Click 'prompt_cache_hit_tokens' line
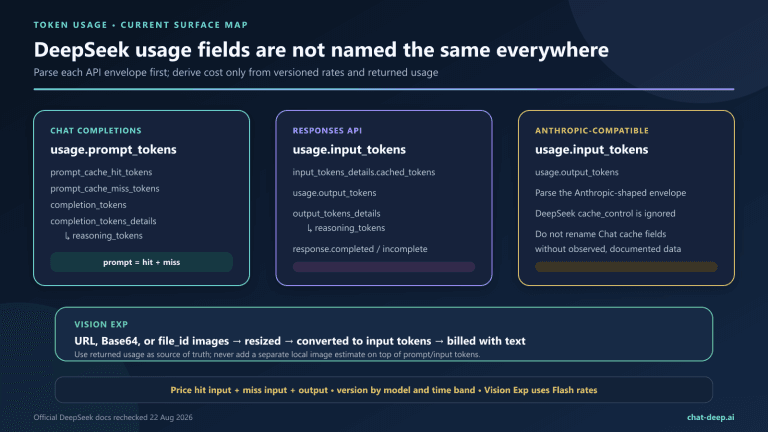Screen dimensions: 768x432 point(101,172)
